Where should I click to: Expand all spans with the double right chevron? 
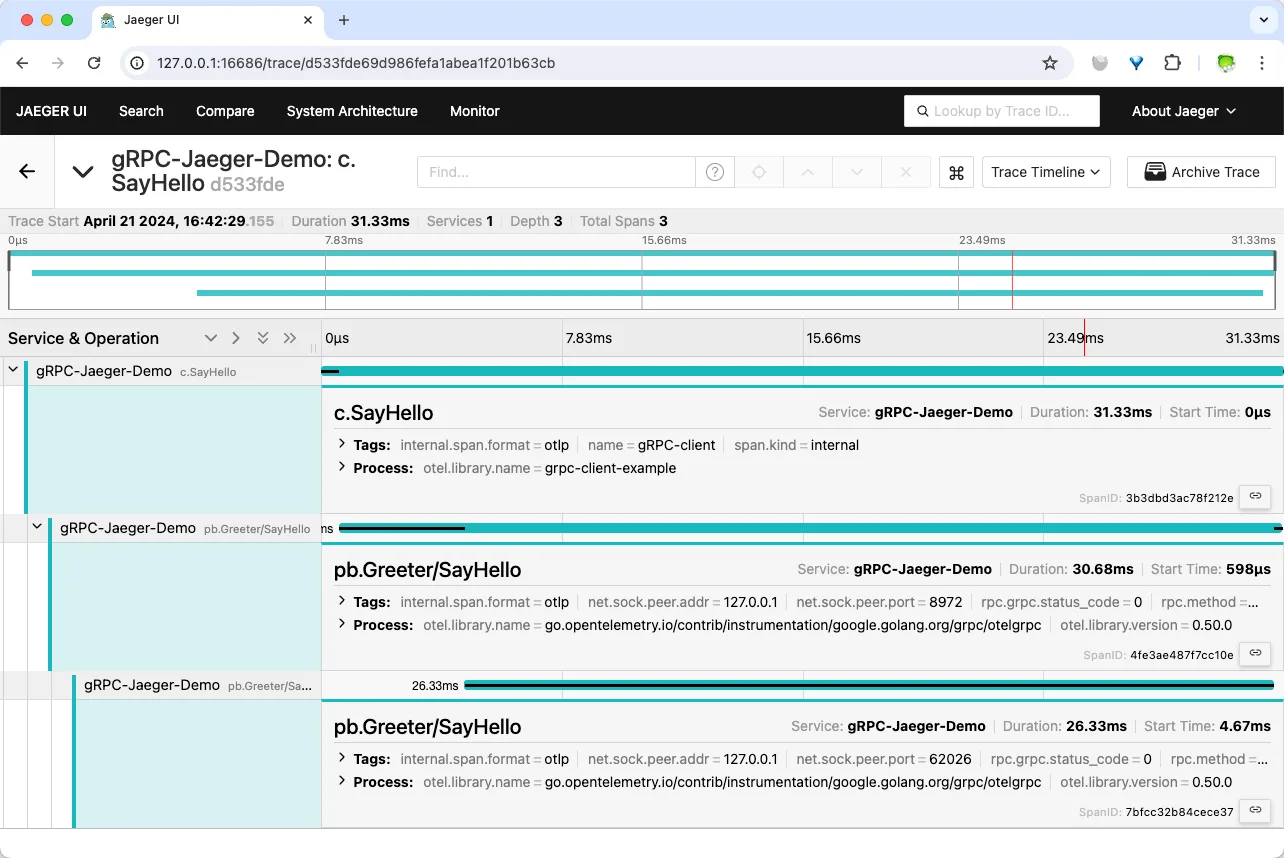coord(290,338)
